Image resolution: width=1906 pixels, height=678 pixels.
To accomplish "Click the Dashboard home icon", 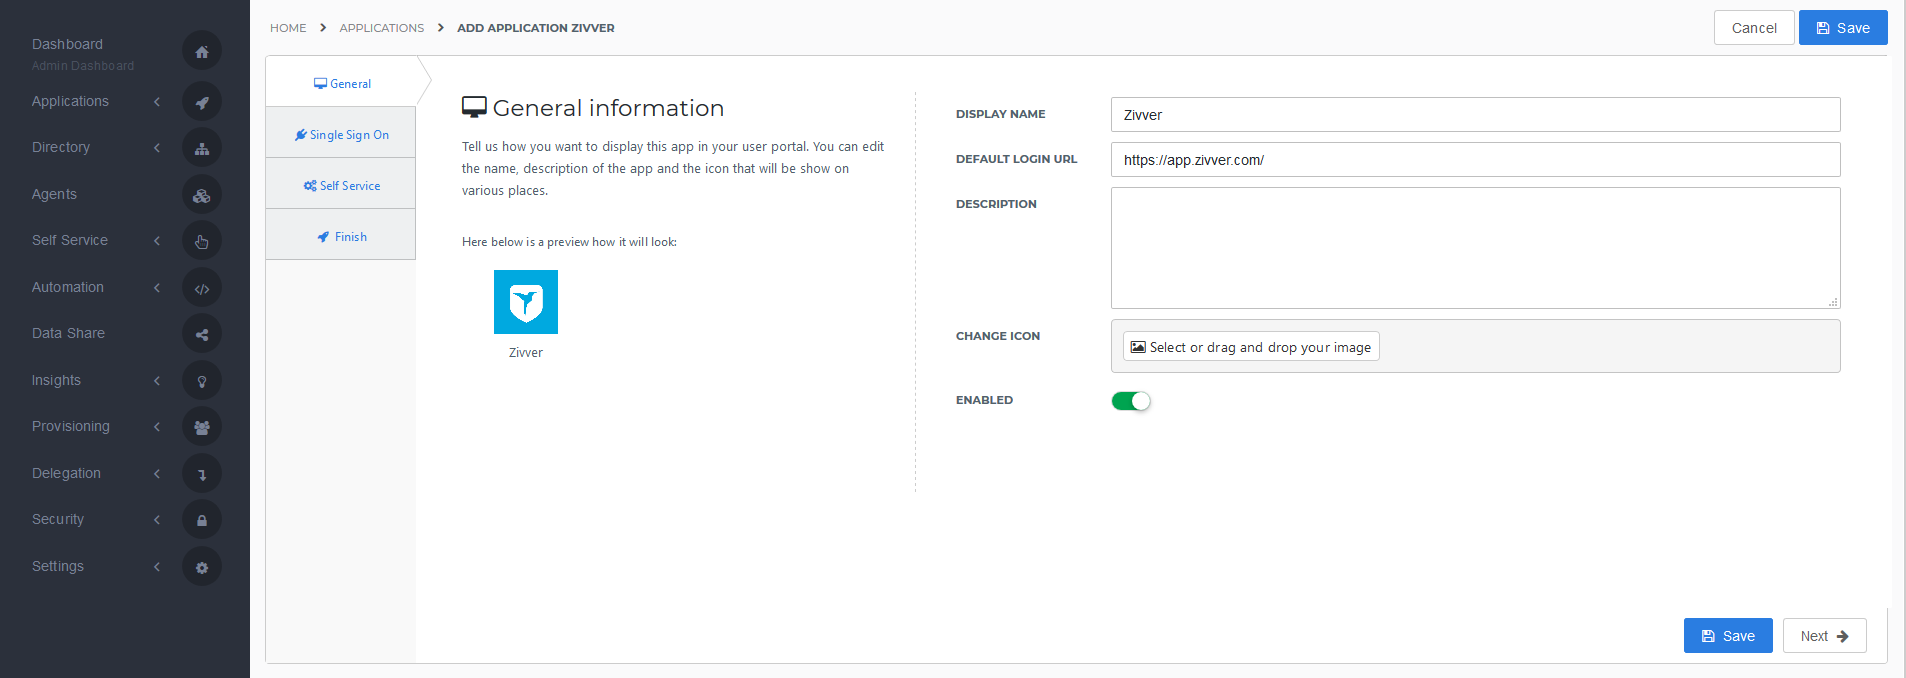I will (202, 51).
